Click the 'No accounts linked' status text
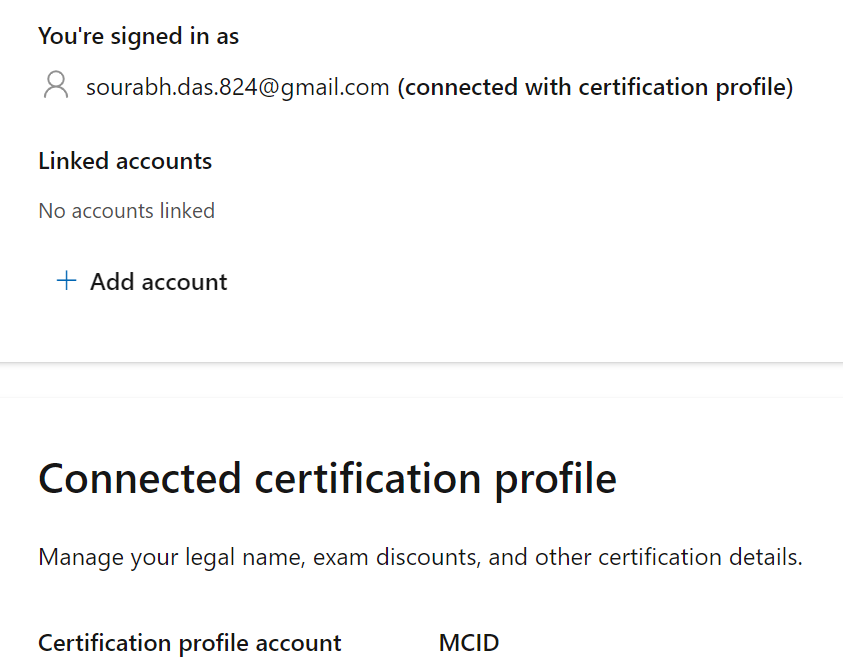This screenshot has width=843, height=662. click(126, 211)
